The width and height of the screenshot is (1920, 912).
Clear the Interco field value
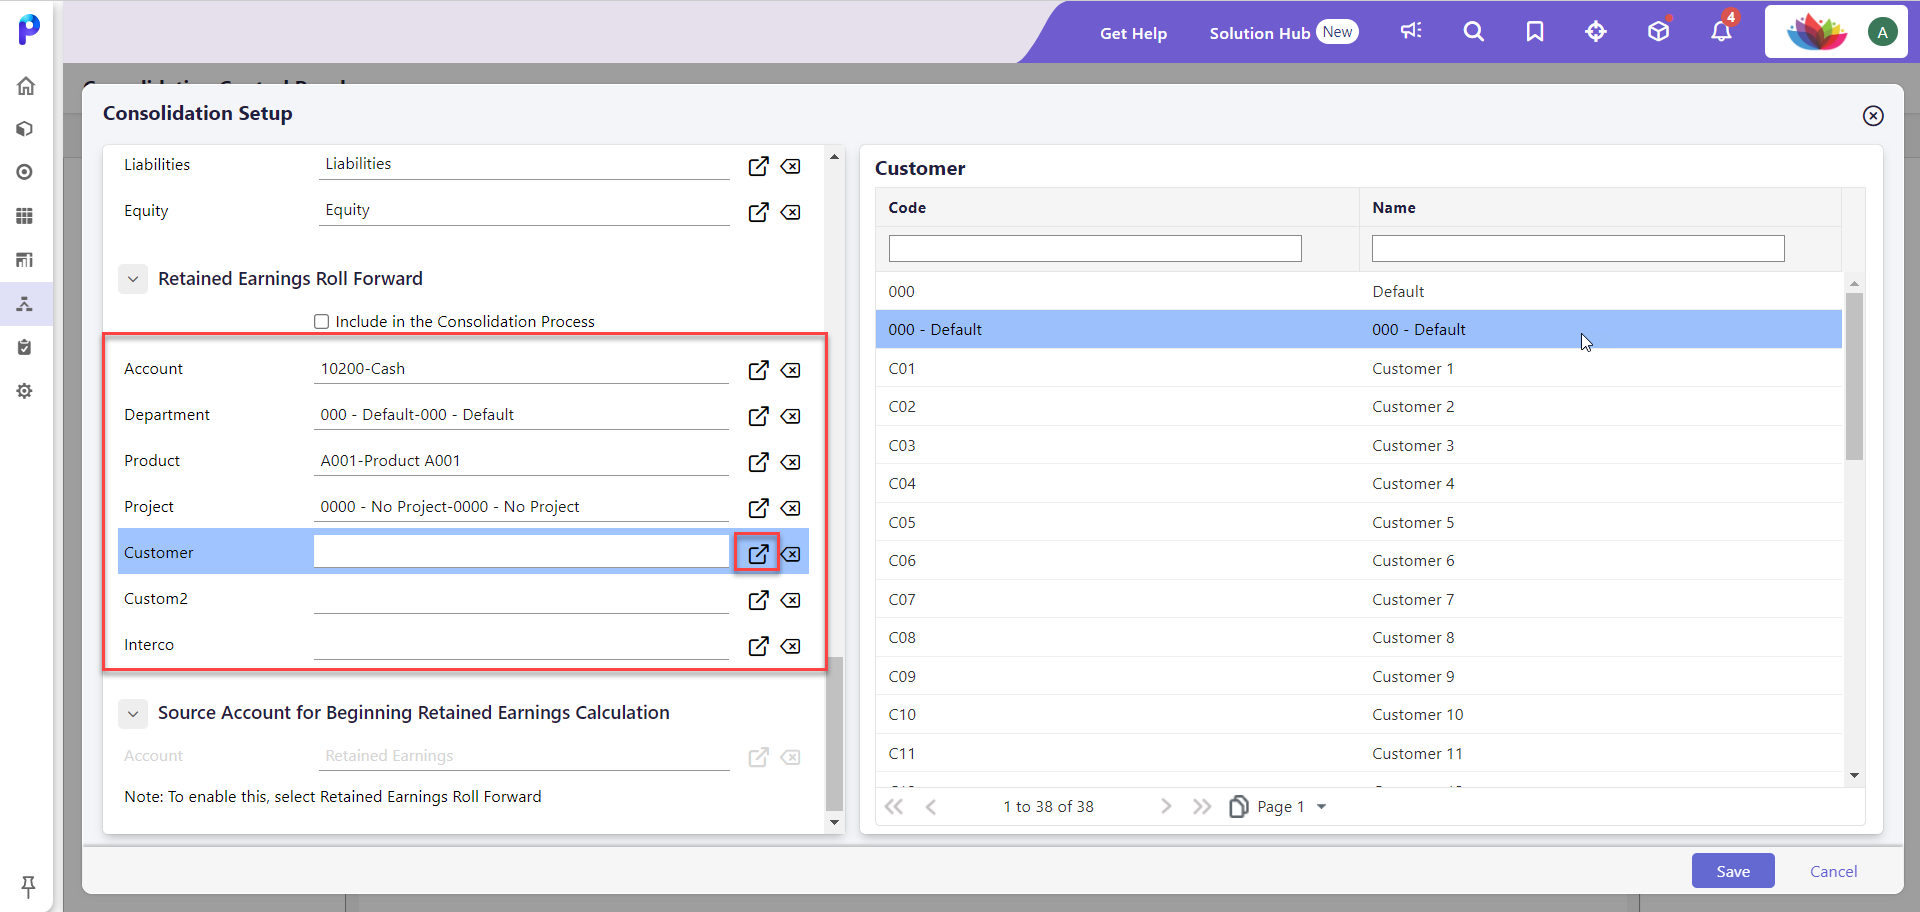(791, 646)
